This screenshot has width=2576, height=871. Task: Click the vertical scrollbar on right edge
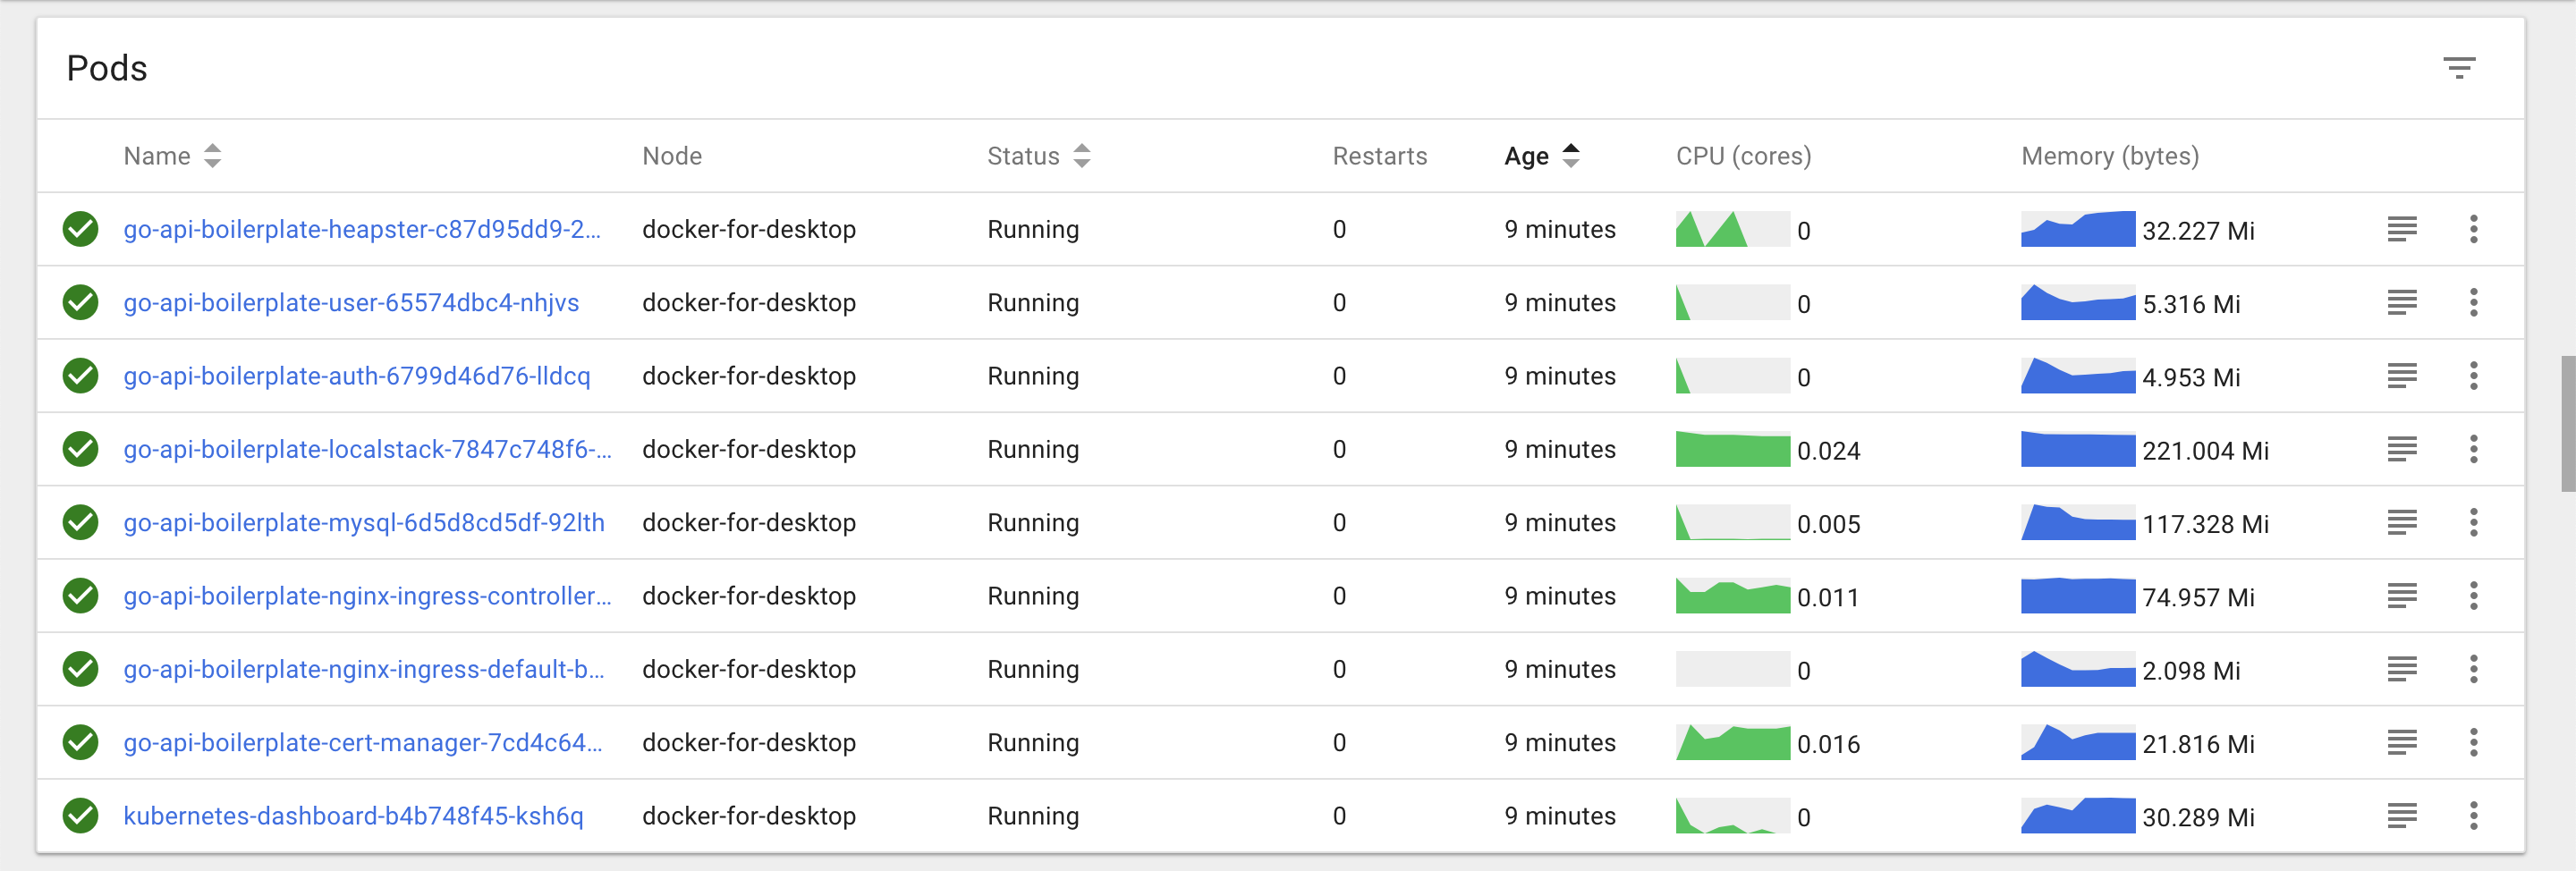[x=2567, y=422]
